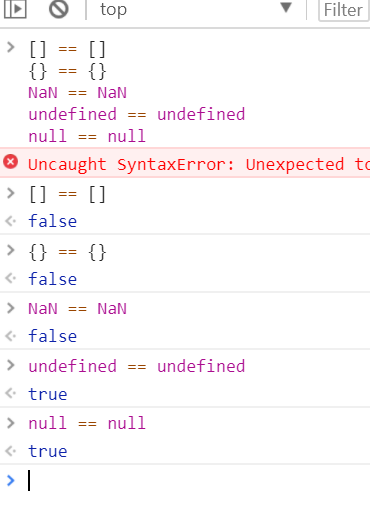
Task: Click the red error icon beside SyntaxError
Action: pyautogui.click(x=11, y=162)
